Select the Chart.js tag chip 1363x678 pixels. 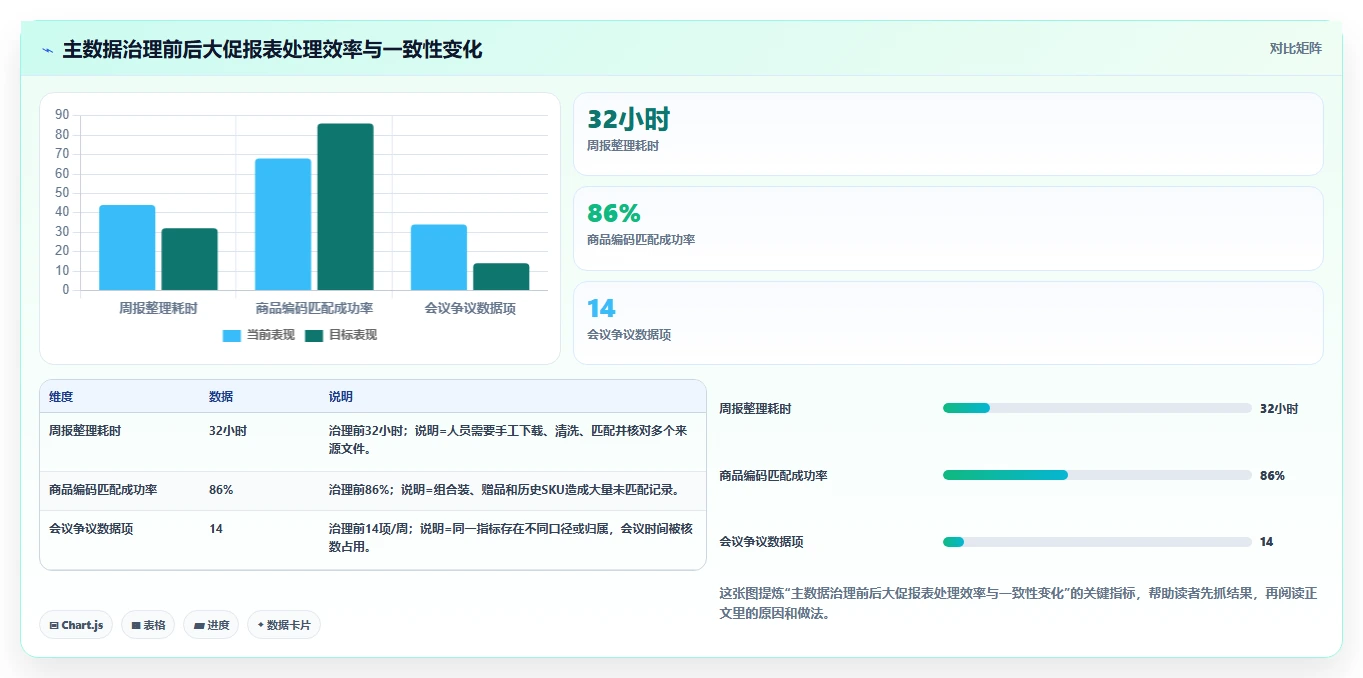[x=76, y=625]
